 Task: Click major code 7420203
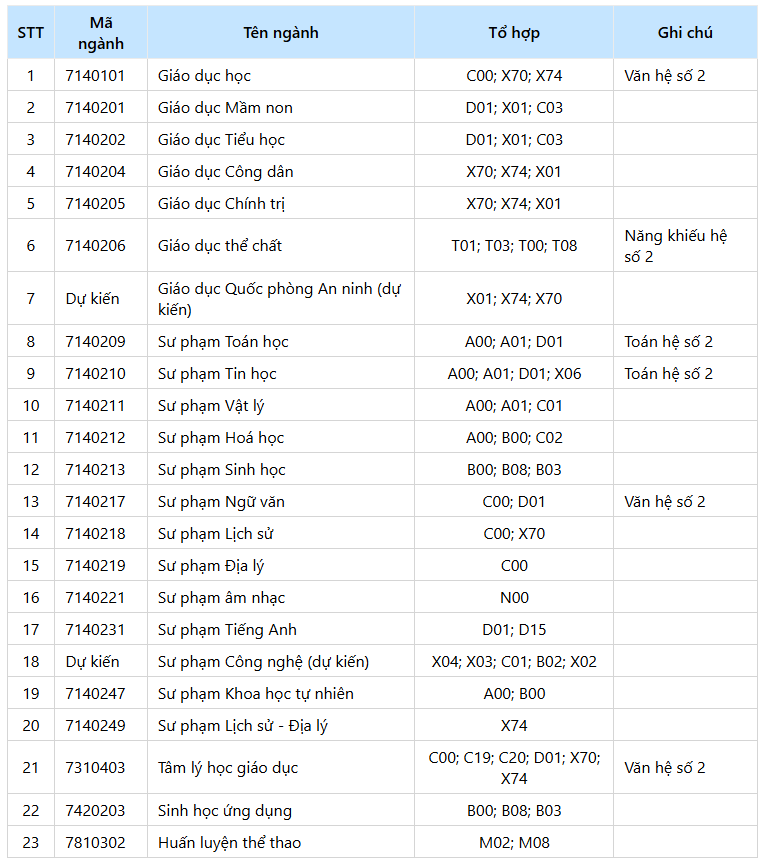(96, 811)
